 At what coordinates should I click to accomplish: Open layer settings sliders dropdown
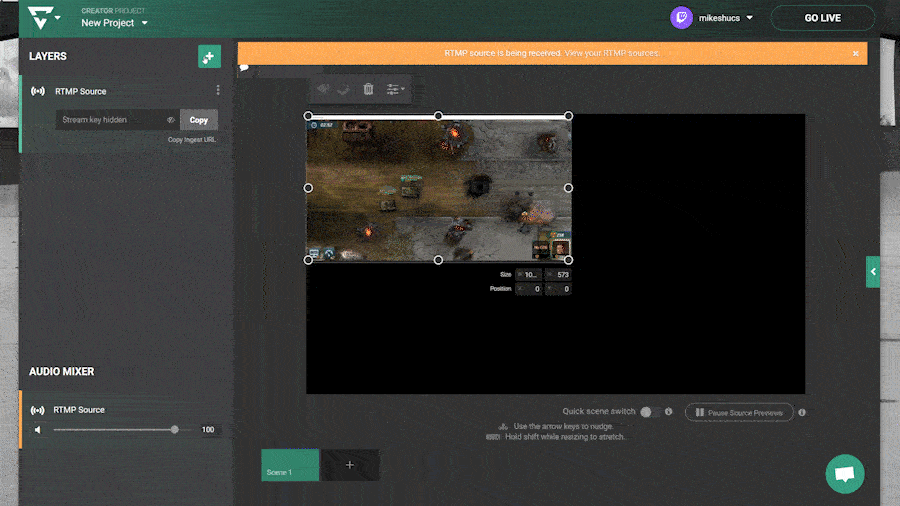pyautogui.click(x=395, y=89)
